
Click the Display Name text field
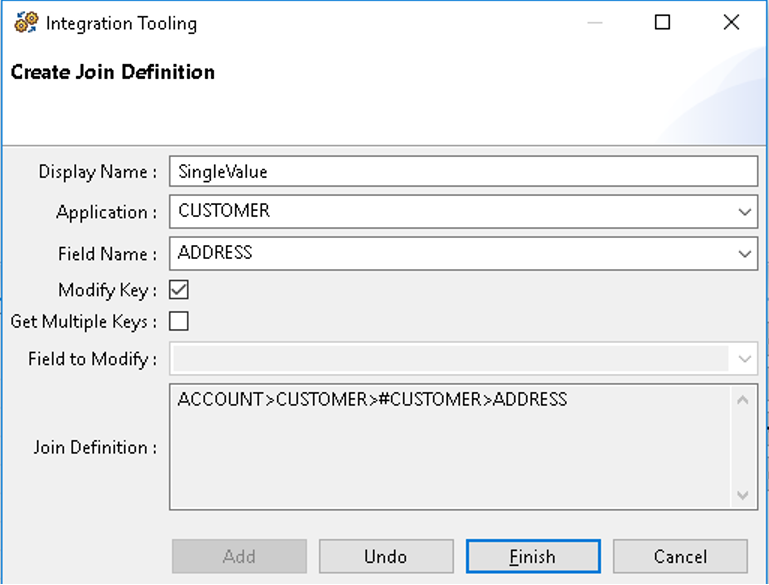(x=462, y=172)
